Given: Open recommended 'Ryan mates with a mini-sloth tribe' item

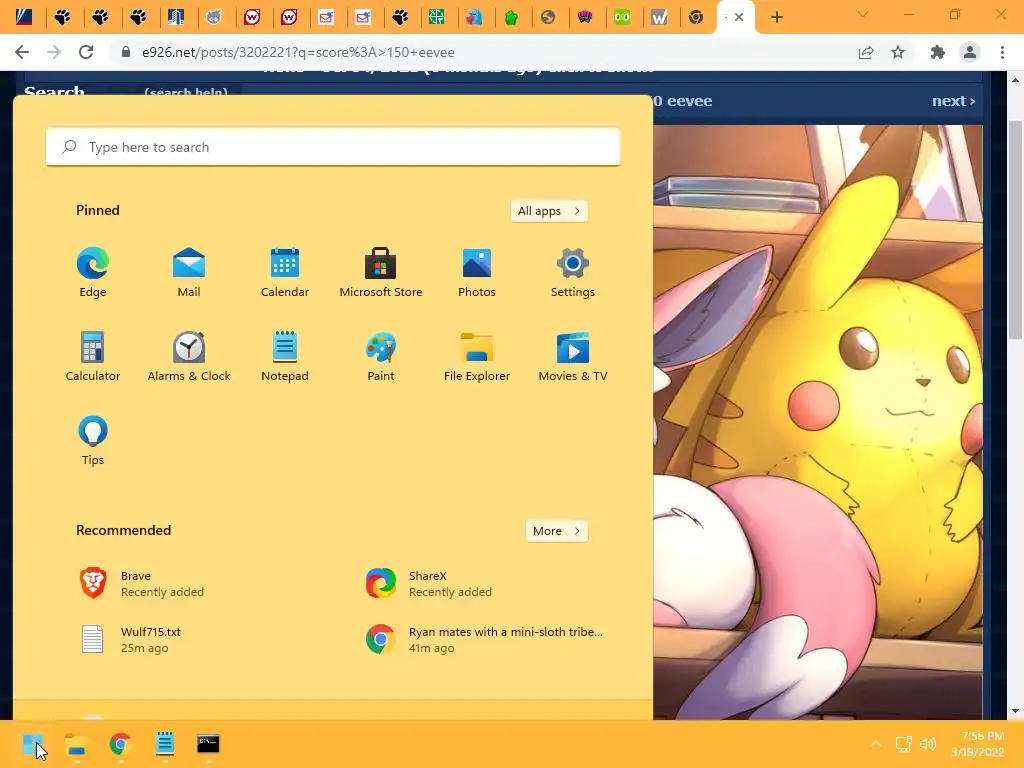Looking at the screenshot, I should [483, 639].
